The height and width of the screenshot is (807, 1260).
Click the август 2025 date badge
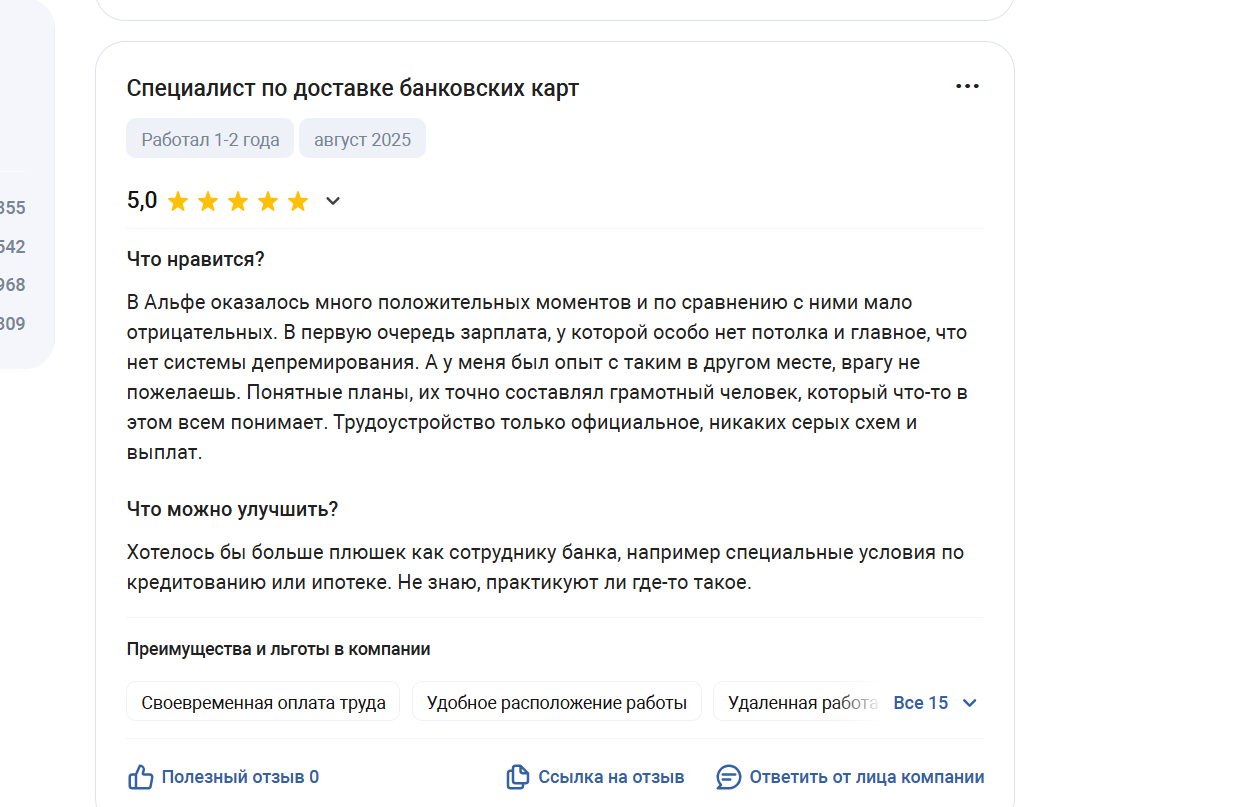click(362, 139)
